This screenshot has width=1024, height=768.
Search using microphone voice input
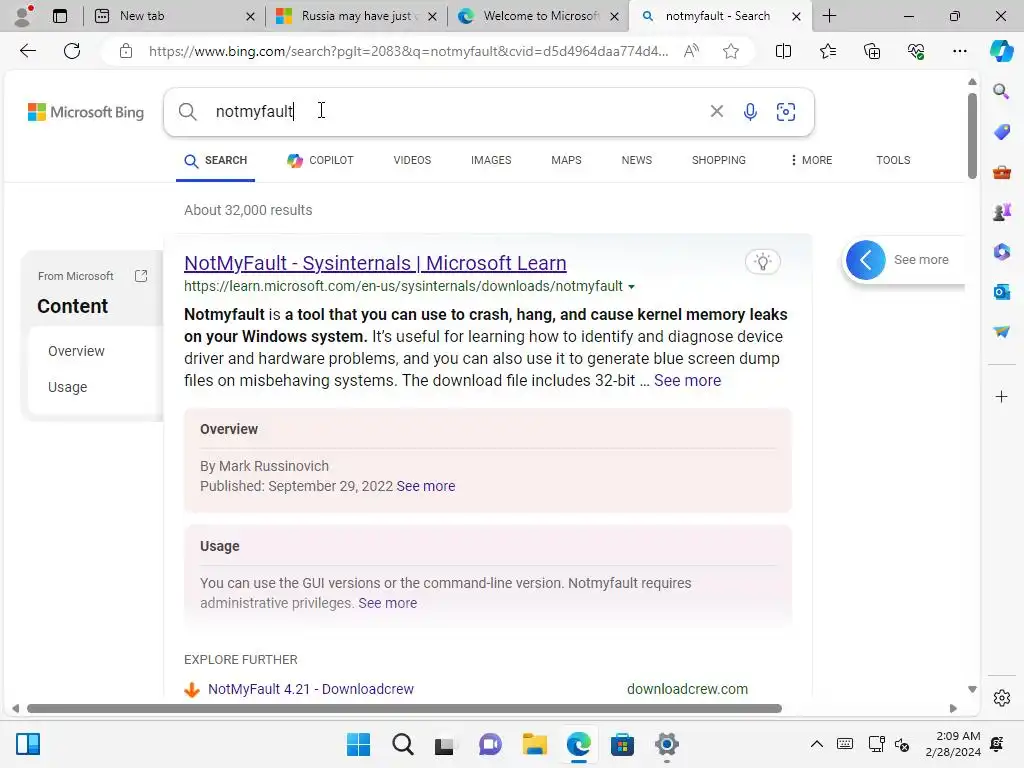click(x=750, y=112)
